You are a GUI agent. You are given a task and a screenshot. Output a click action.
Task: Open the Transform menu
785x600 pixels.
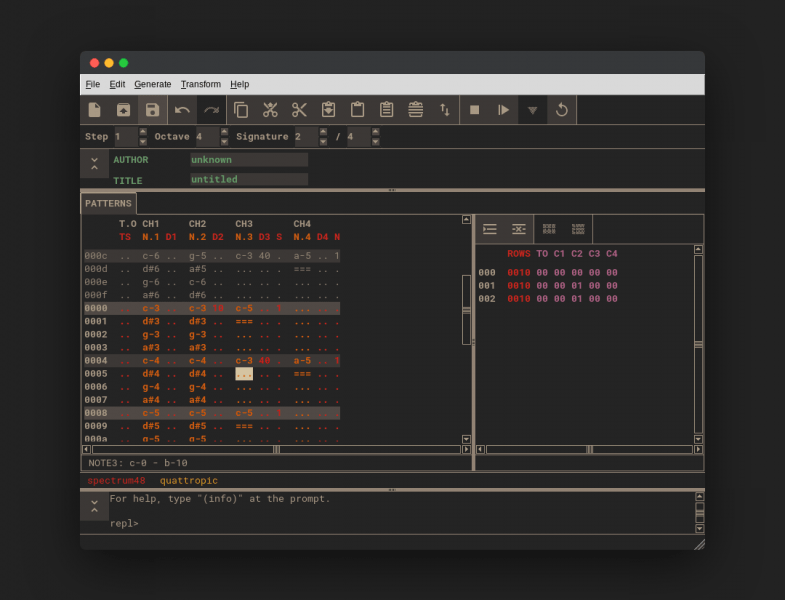(x=201, y=84)
